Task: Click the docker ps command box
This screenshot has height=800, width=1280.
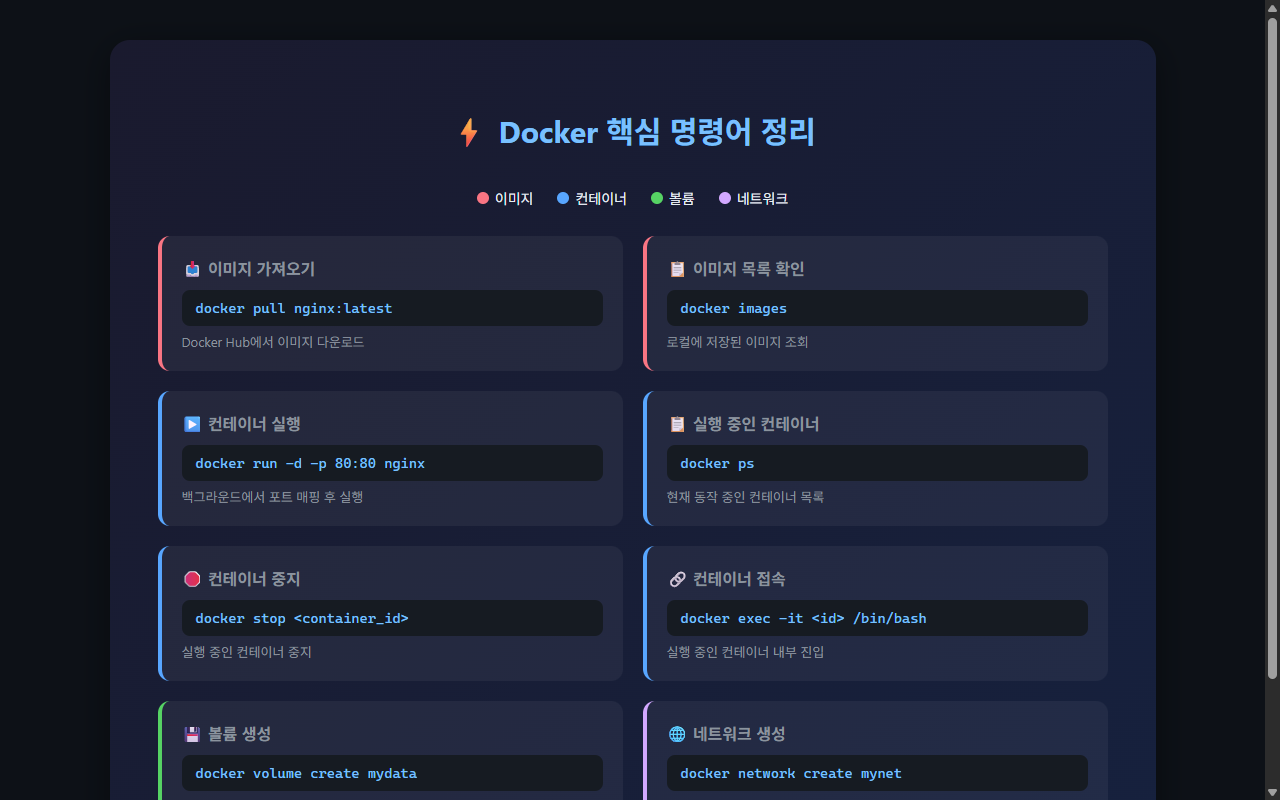Action: pos(877,463)
